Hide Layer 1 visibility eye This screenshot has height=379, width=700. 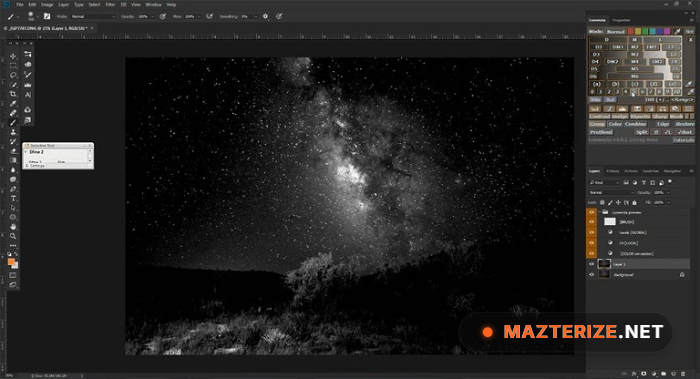click(592, 264)
